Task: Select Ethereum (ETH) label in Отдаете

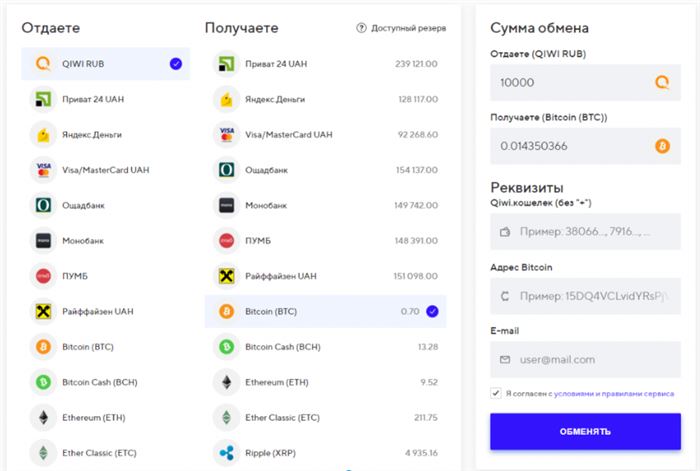Action: 94,417
